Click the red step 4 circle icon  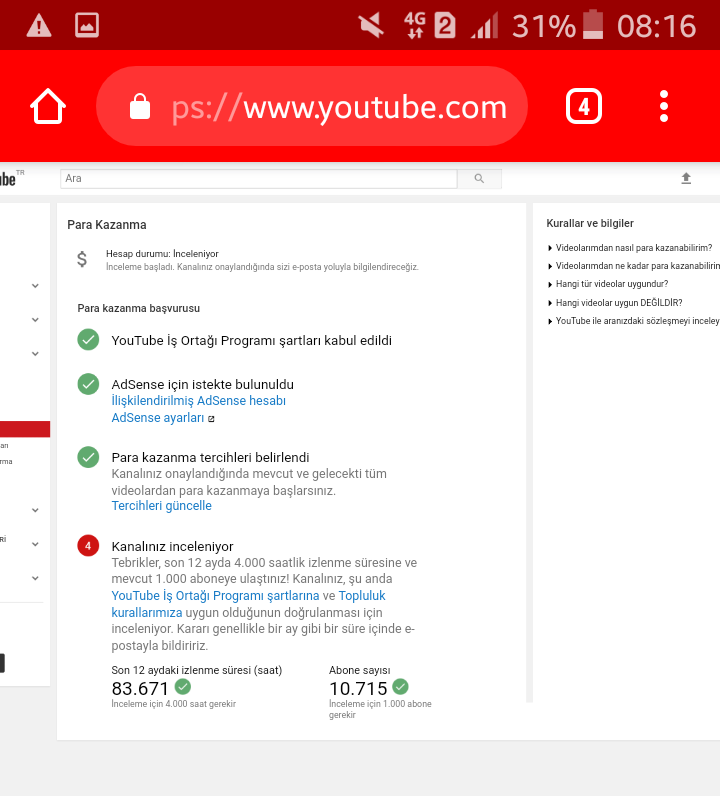[x=88, y=546]
